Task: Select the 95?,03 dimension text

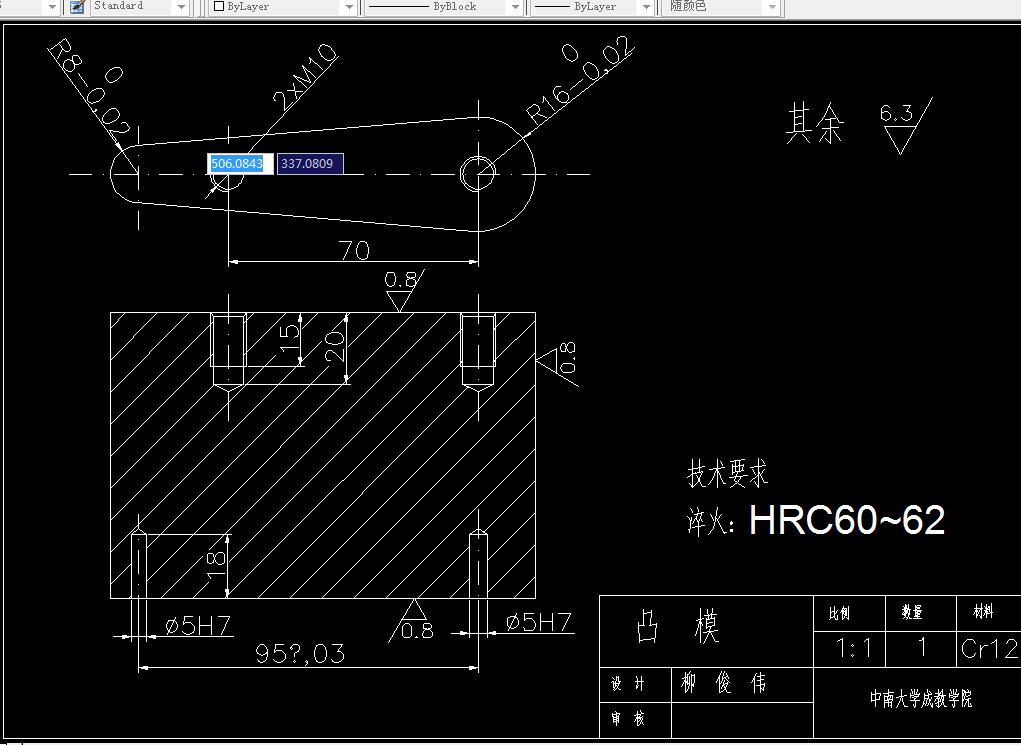Action: tap(300, 653)
